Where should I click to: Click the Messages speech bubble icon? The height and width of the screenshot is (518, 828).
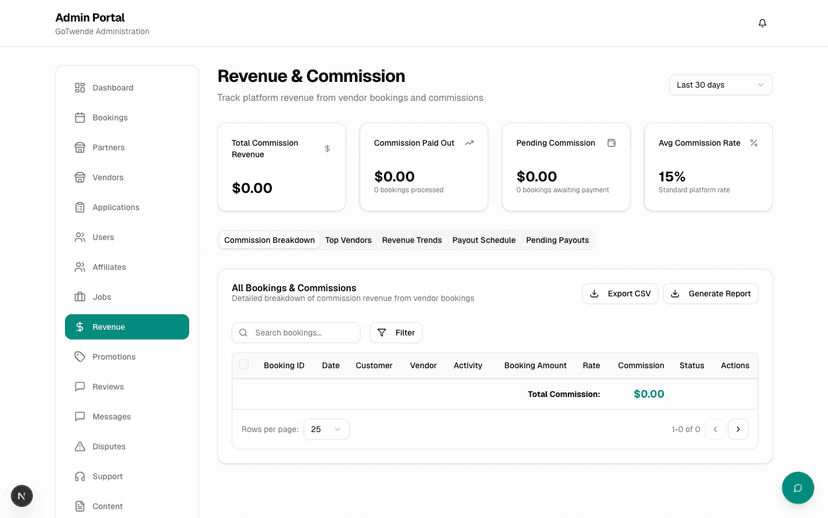pos(80,417)
